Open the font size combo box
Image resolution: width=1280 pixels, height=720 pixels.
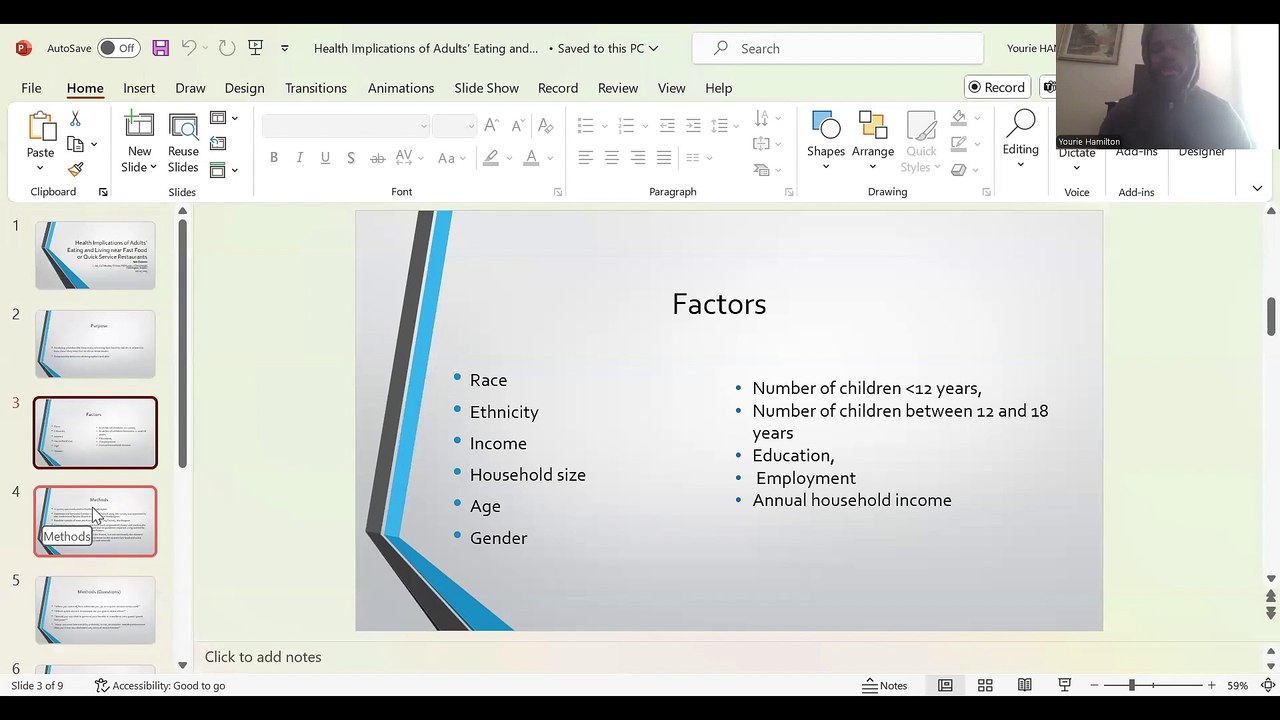[453, 126]
